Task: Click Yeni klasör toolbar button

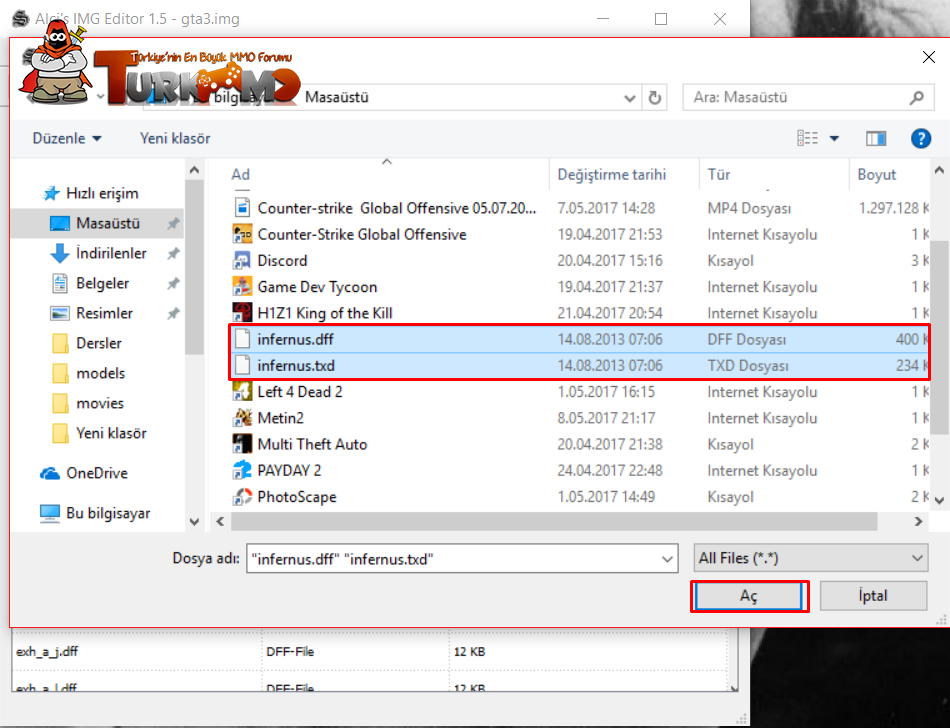Action: 175,139
